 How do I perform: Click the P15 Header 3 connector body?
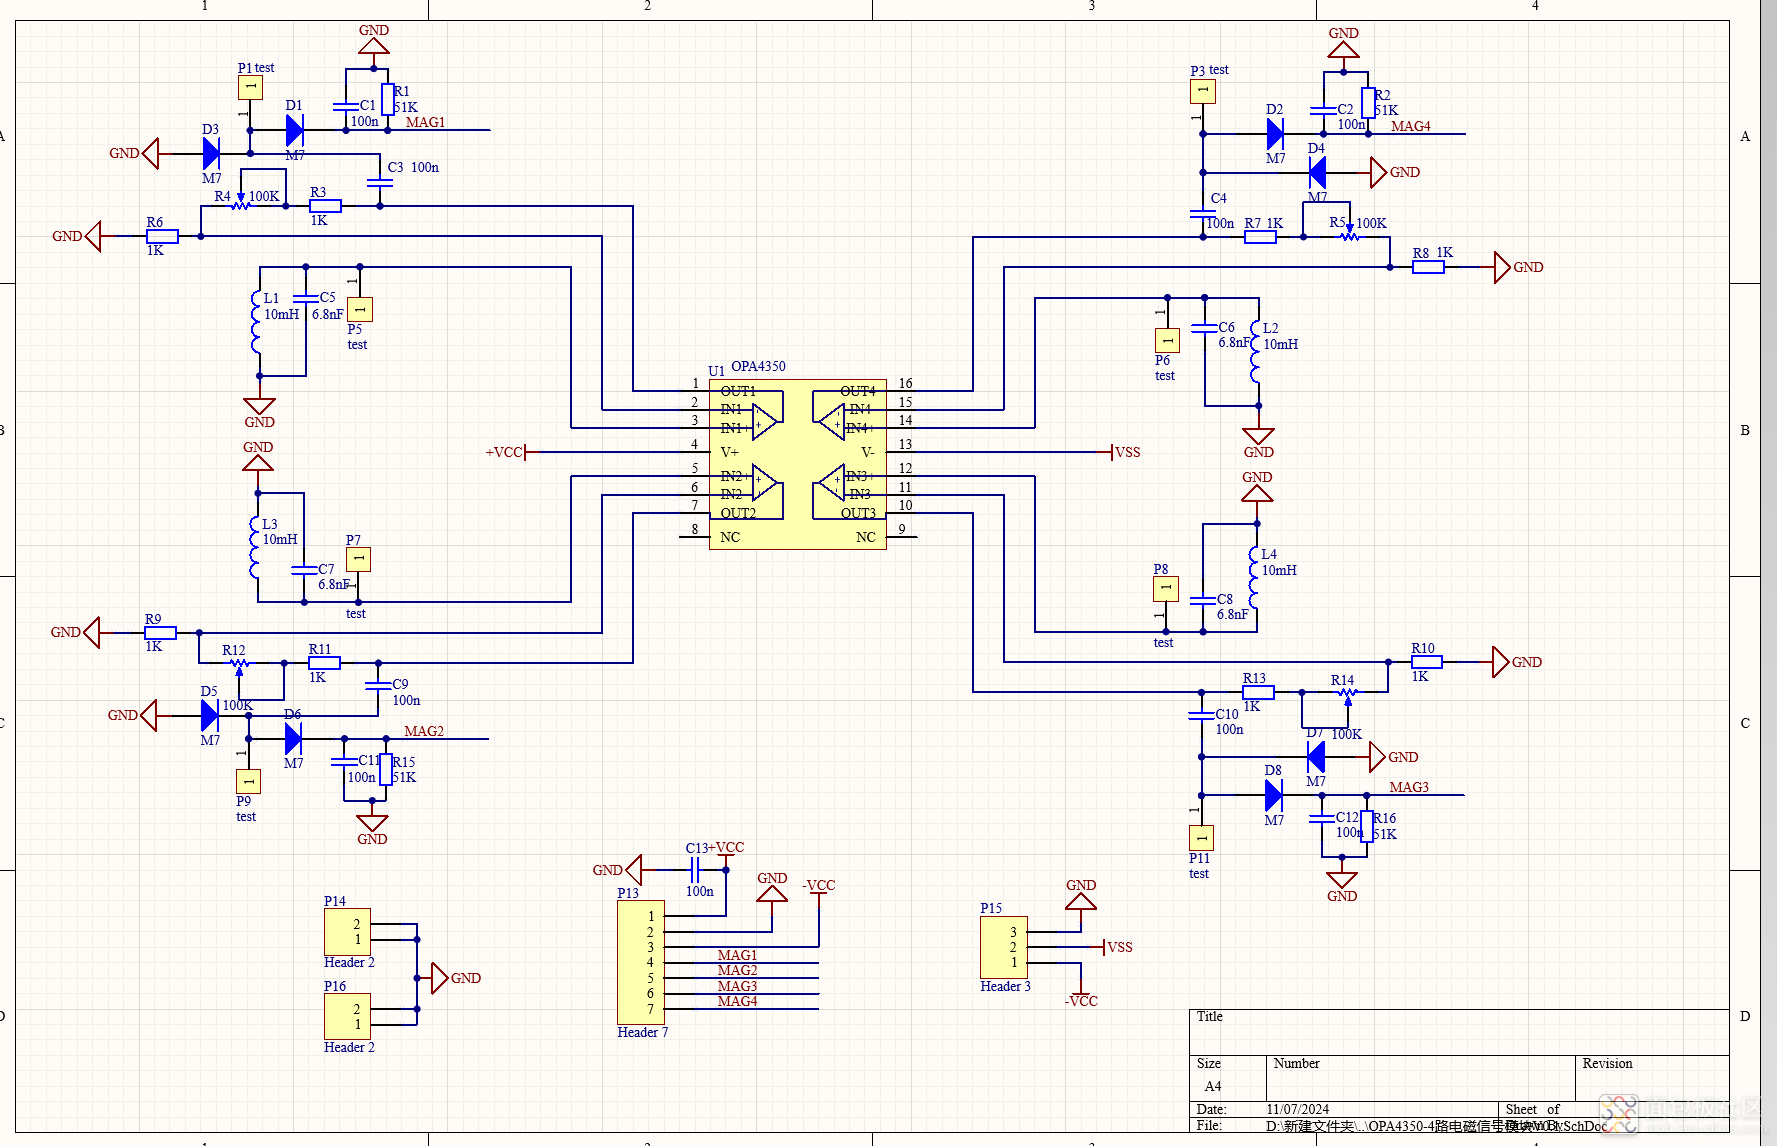[1004, 947]
